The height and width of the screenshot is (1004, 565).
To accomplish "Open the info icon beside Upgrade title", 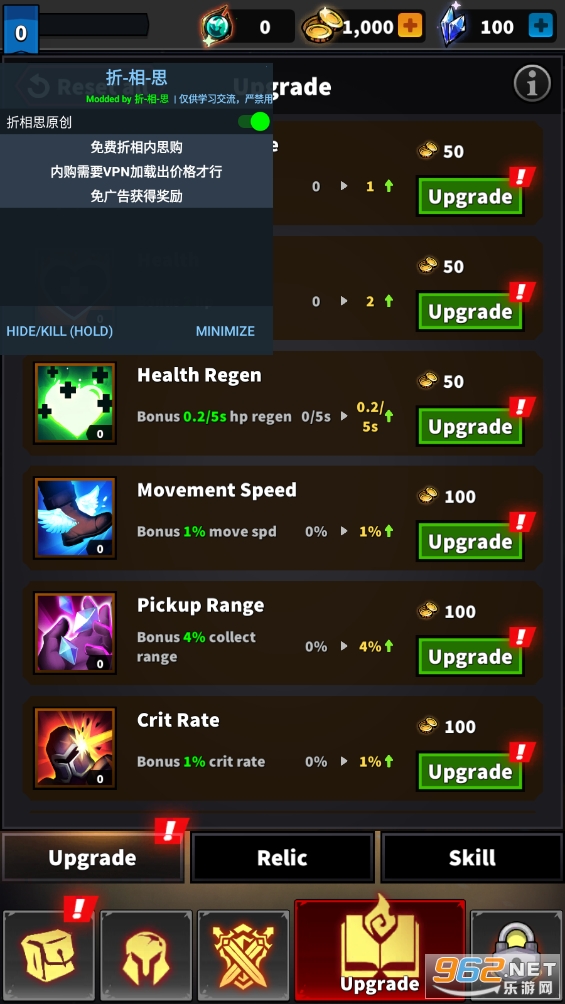I will 532,83.
